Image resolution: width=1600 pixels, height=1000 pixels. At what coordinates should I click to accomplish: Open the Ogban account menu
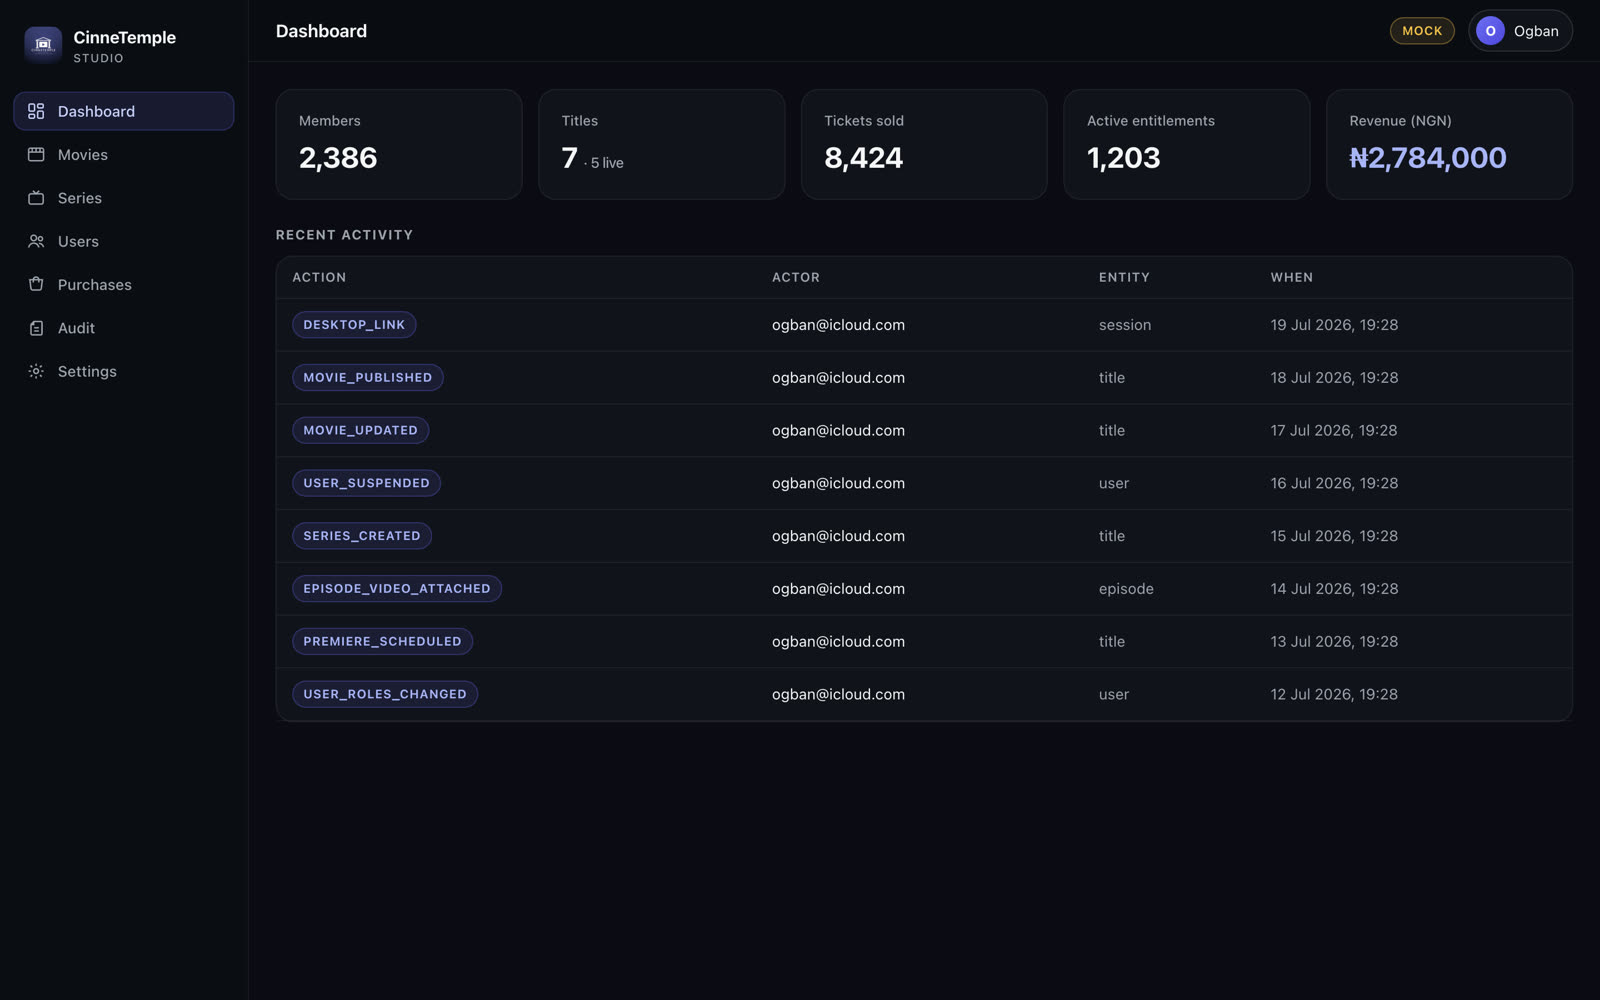1520,31
